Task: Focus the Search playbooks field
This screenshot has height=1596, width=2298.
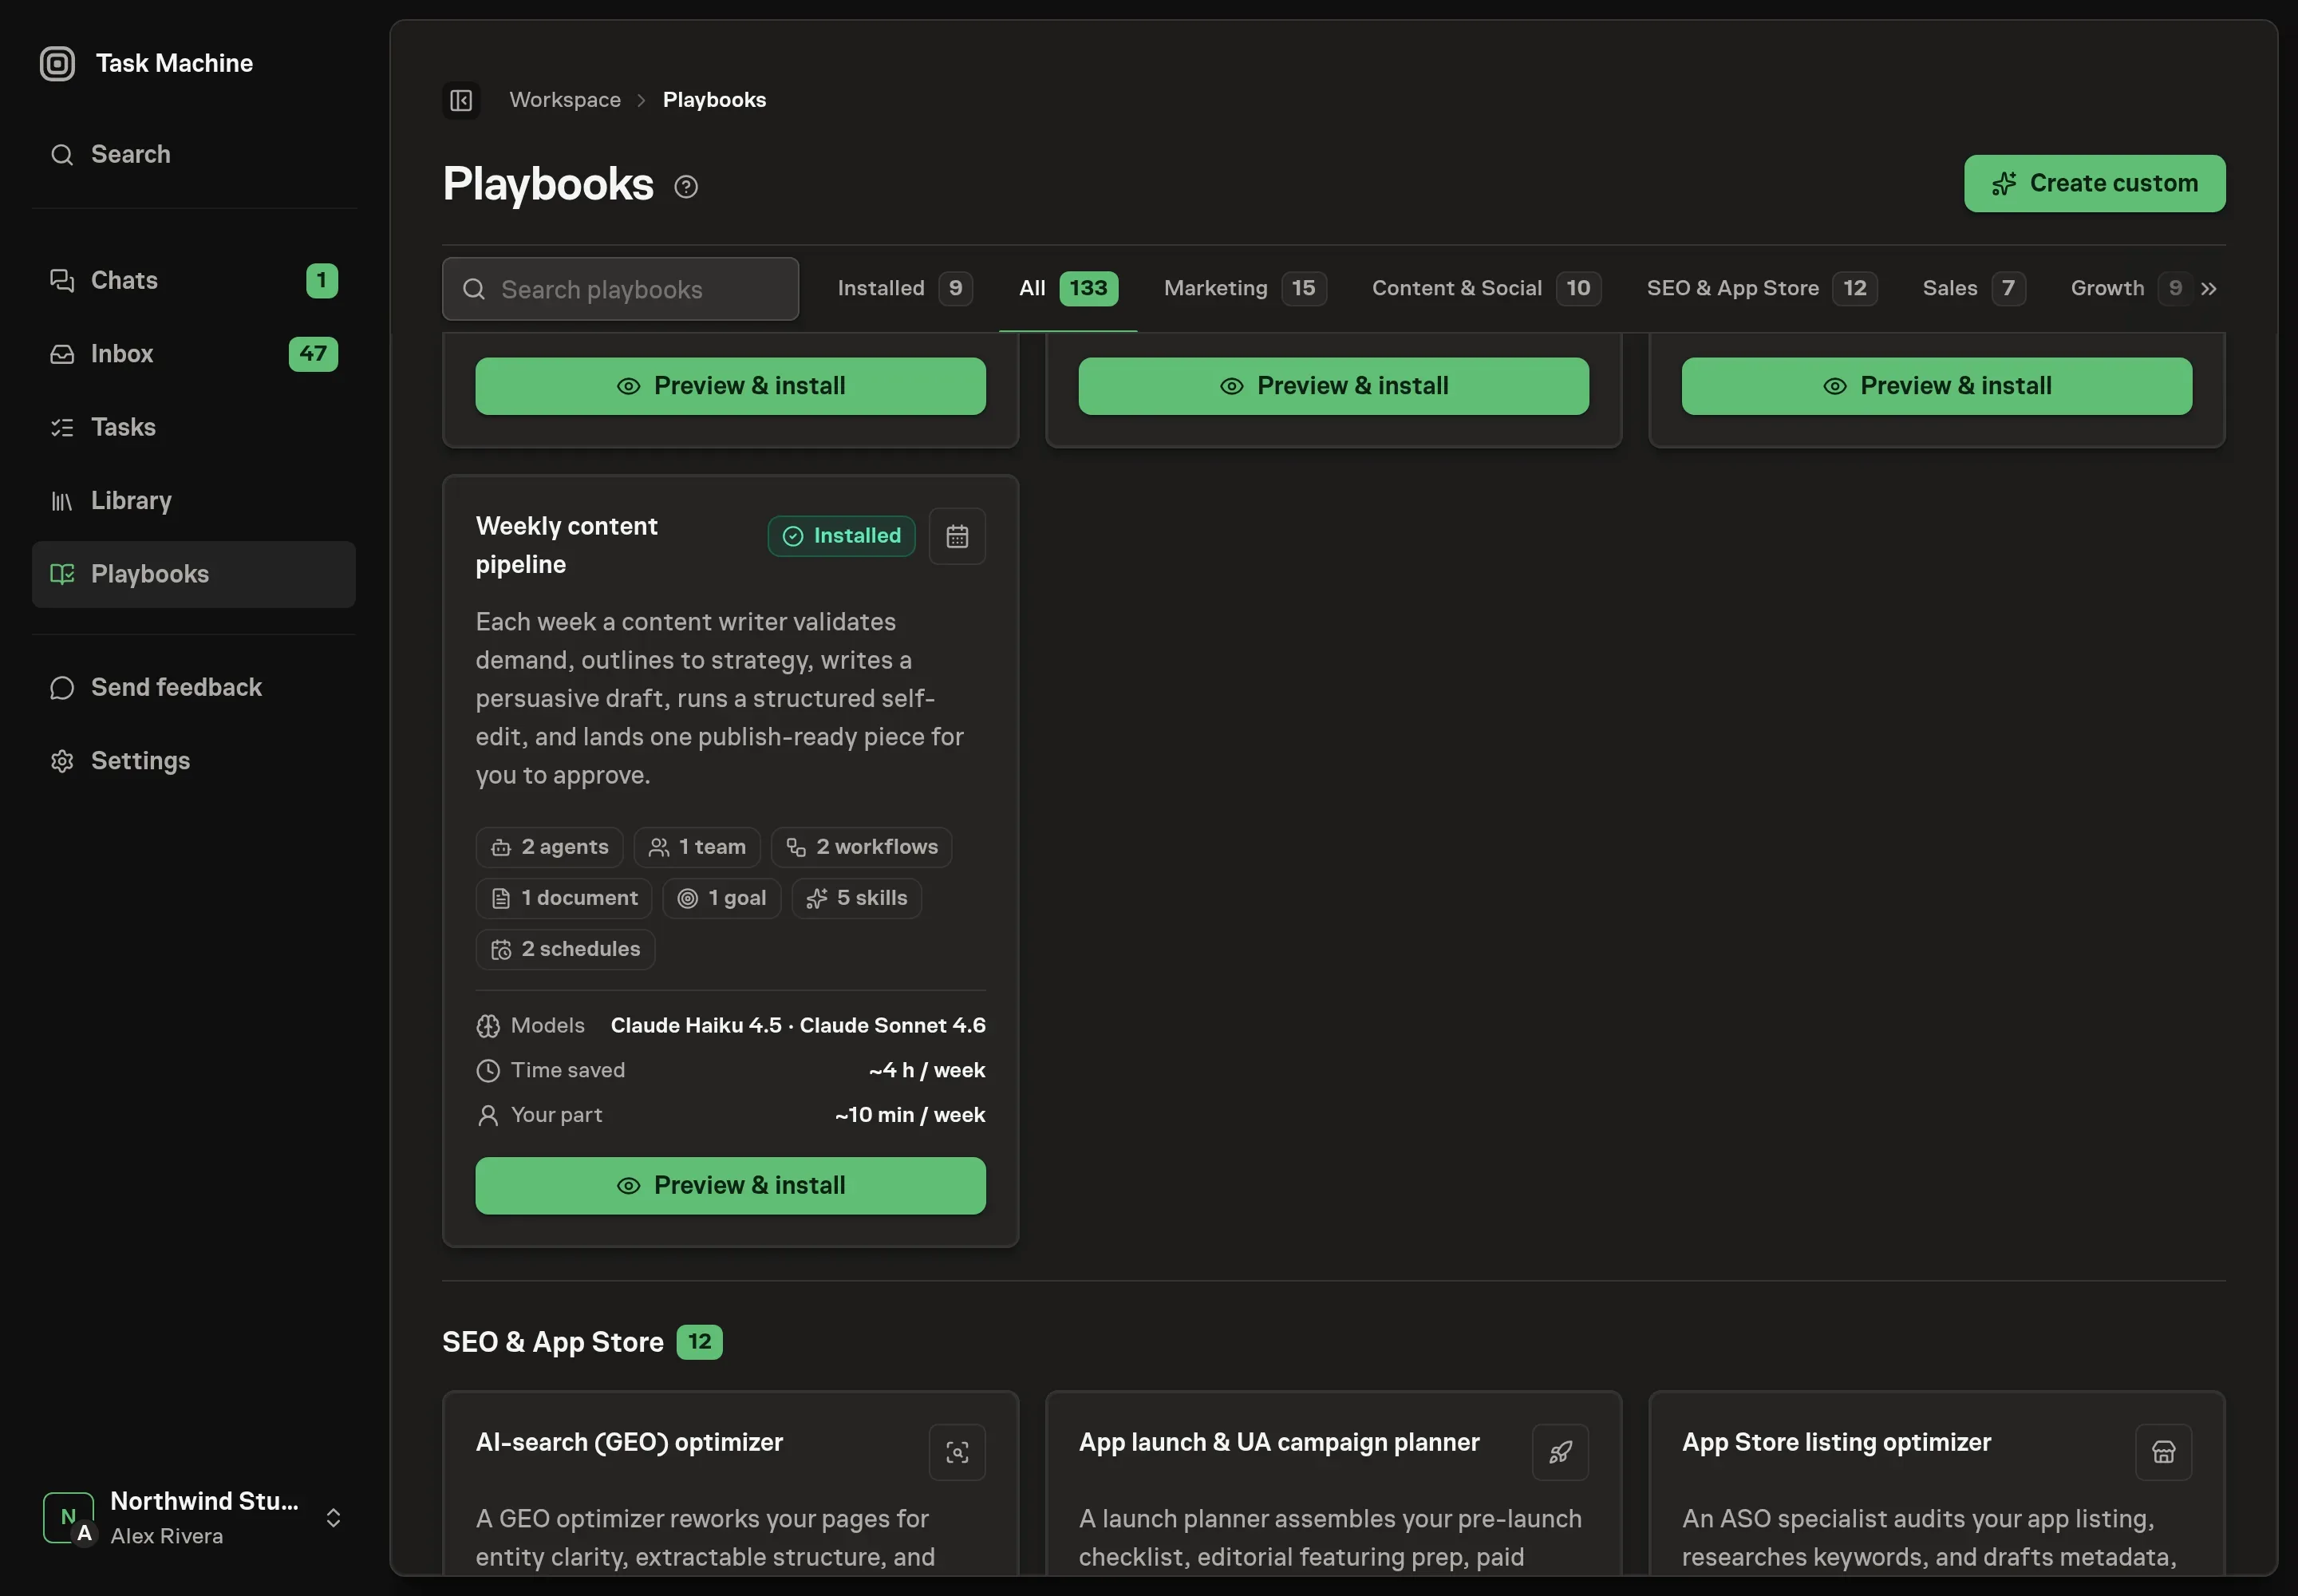Action: coord(620,290)
